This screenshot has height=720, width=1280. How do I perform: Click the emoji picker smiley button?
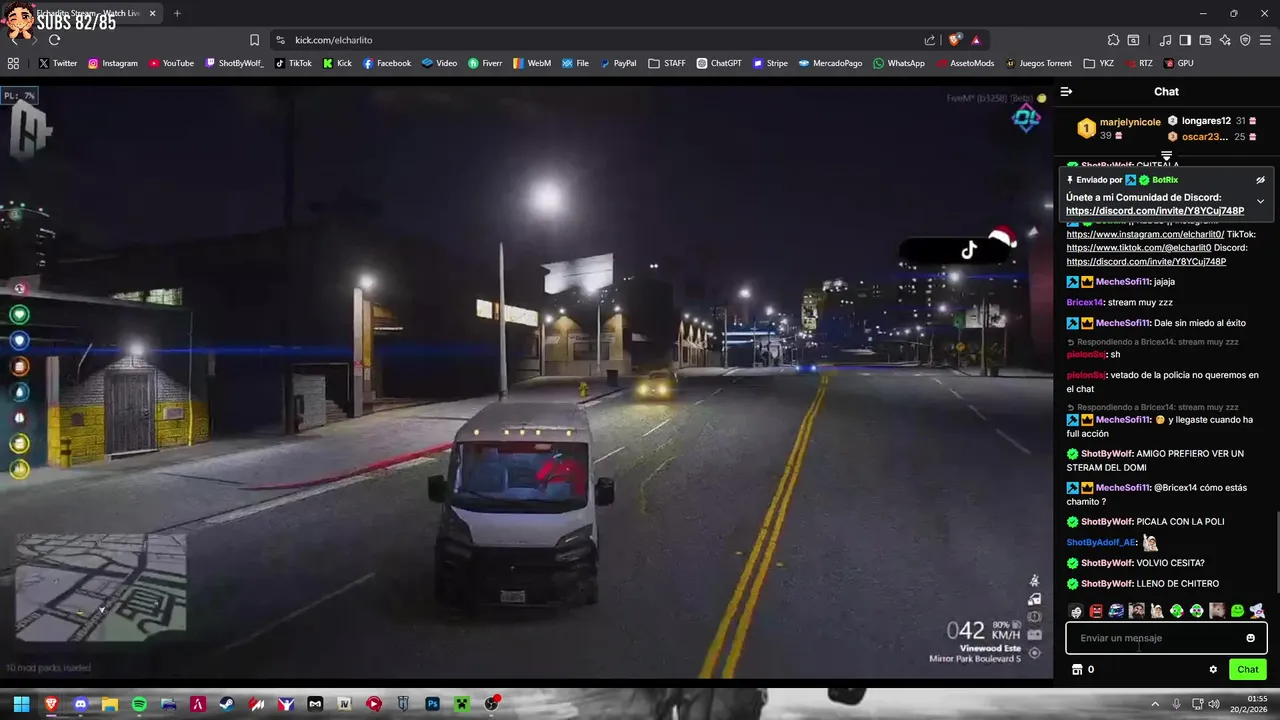(x=1250, y=638)
